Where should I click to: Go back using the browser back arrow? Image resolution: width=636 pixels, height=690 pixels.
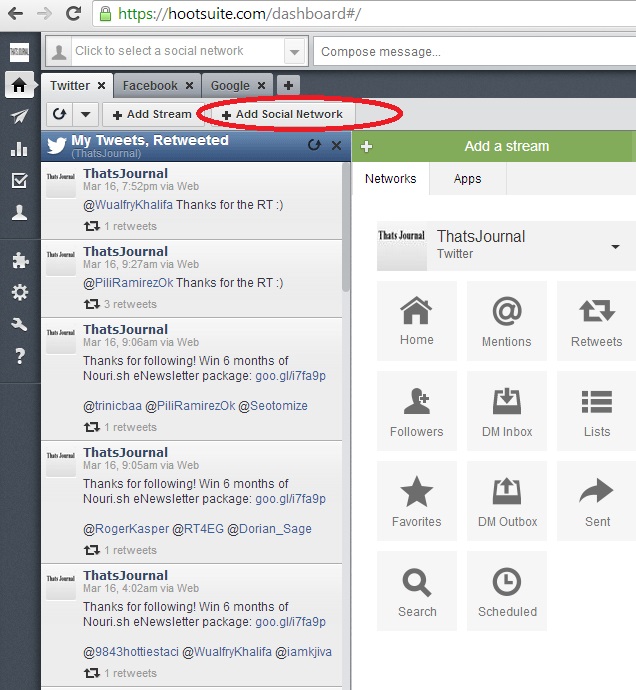pos(15,14)
